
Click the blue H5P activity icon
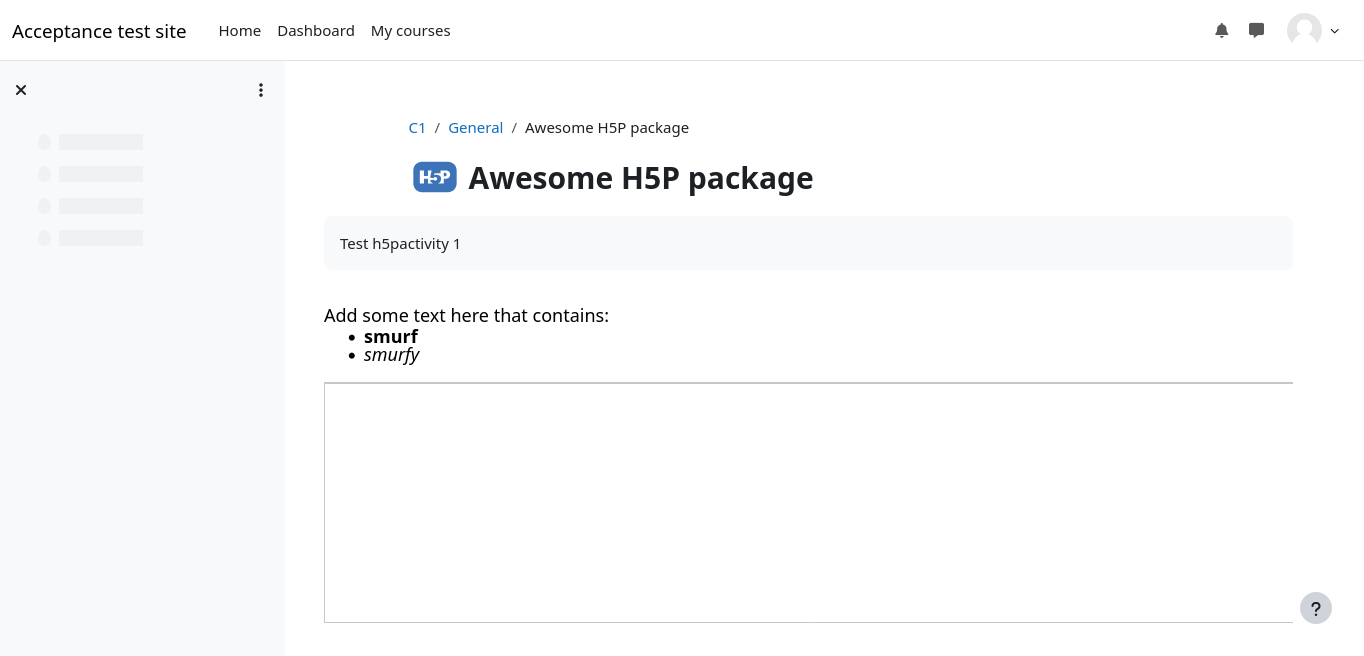click(435, 177)
